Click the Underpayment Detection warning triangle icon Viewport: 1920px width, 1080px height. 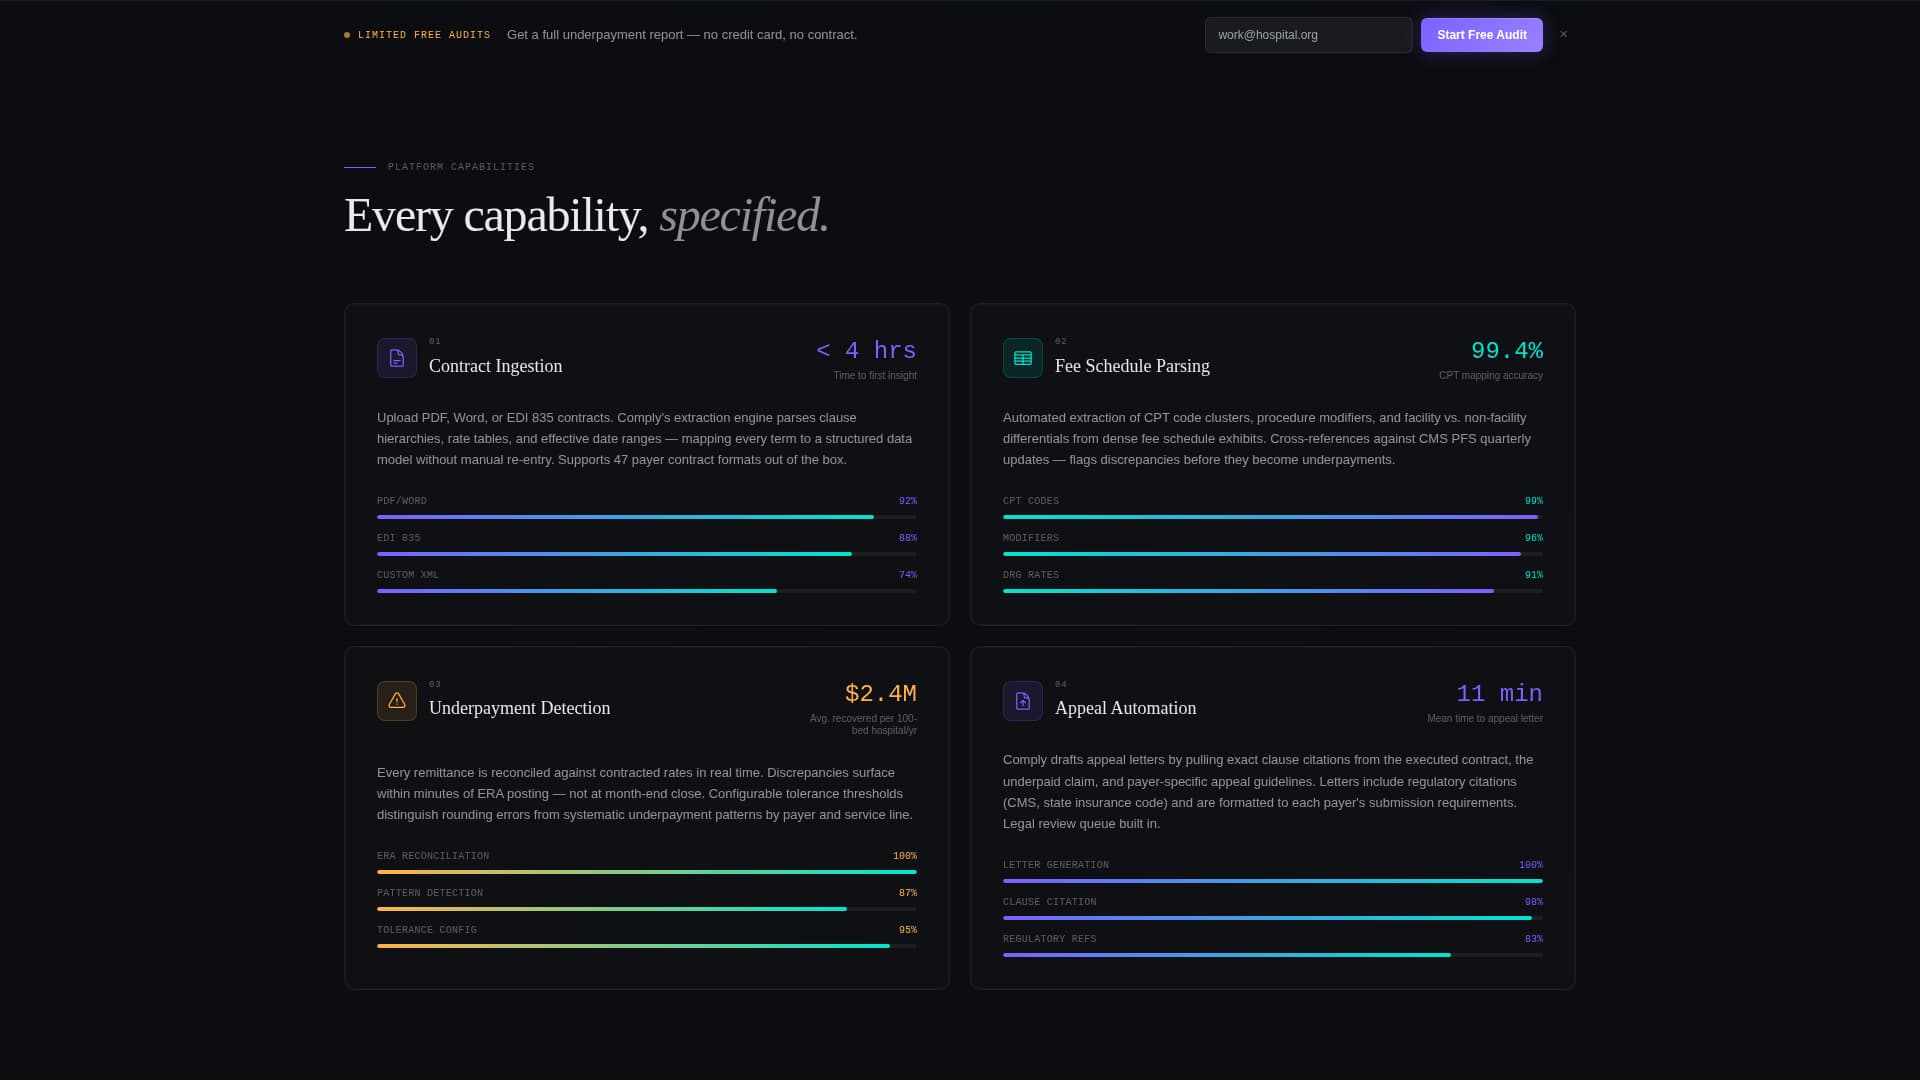[397, 701]
